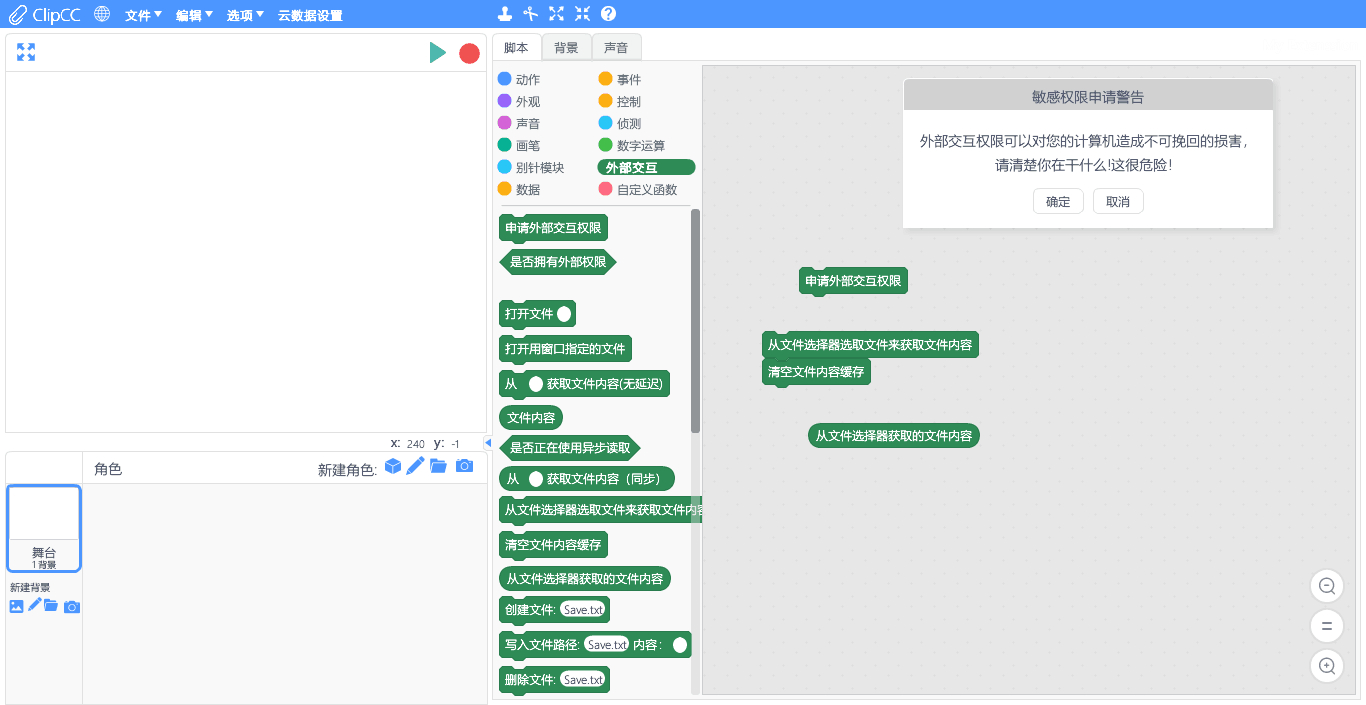Choose new sprite from library icon
The image size is (1366, 705).
click(393, 467)
